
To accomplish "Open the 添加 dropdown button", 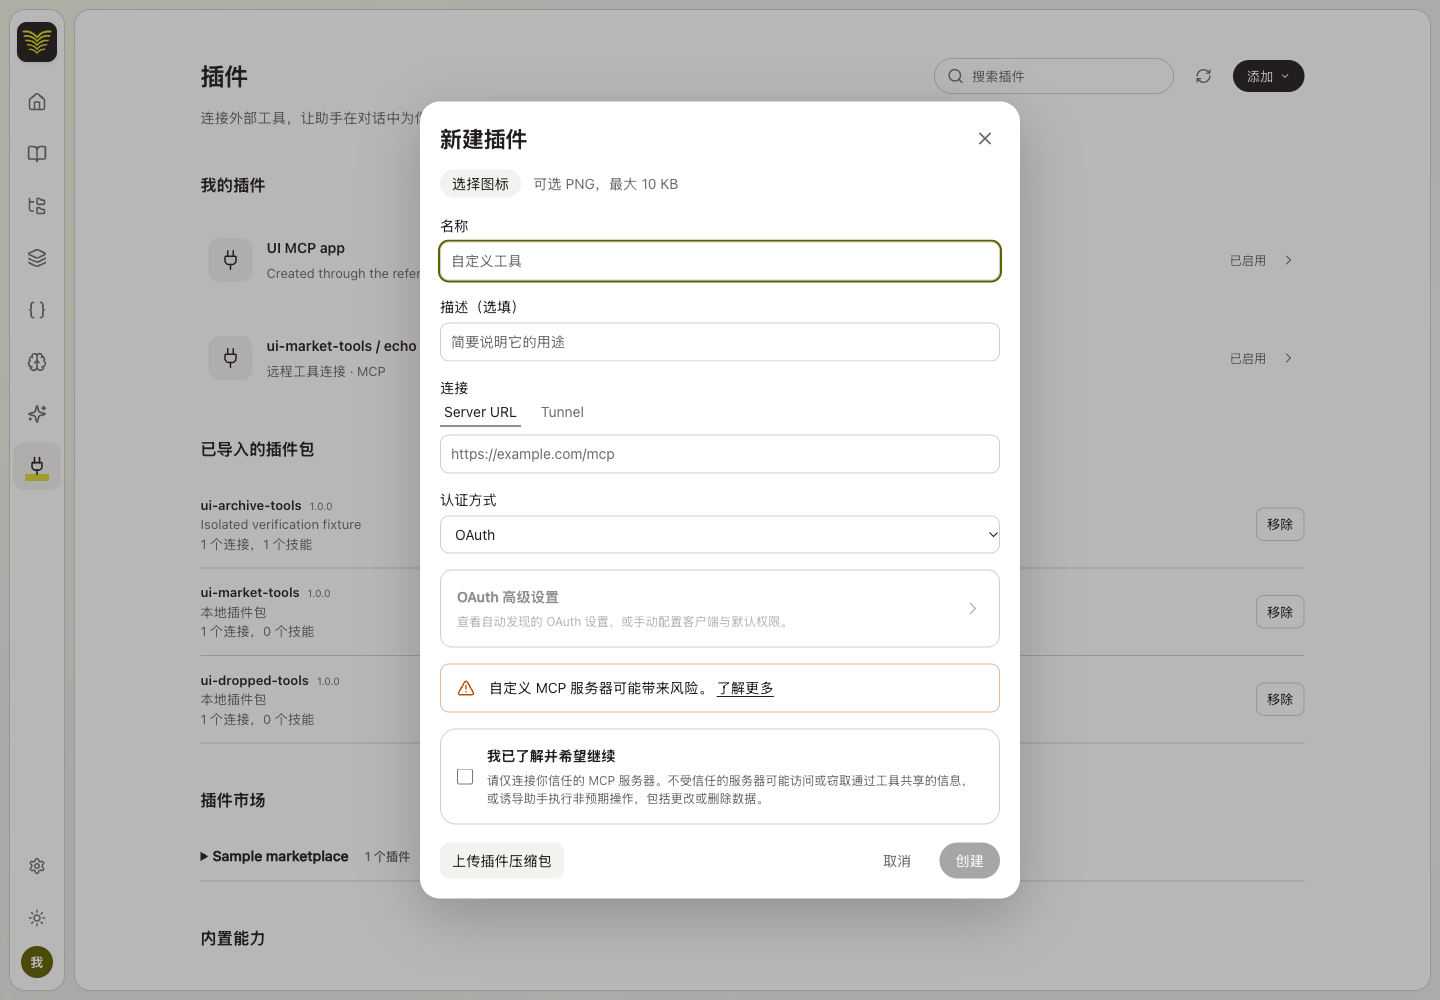I will pyautogui.click(x=1268, y=76).
